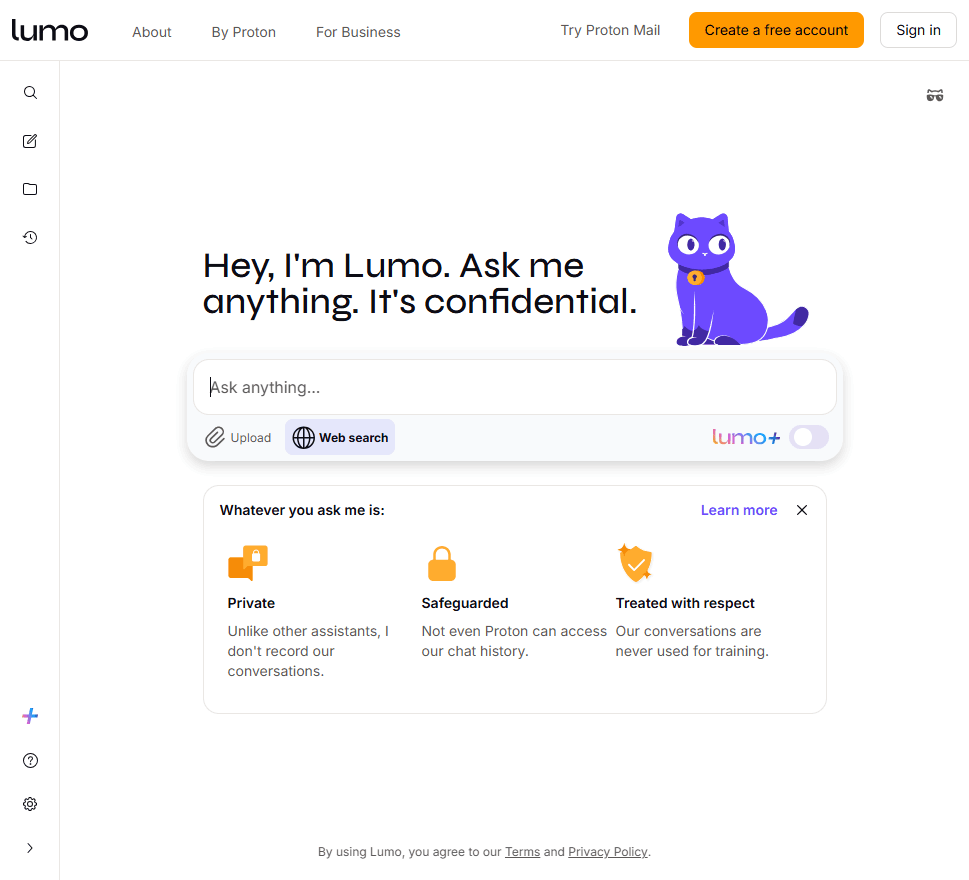This screenshot has width=969, height=880.
Task: Click the Ask anything input field
Action: [514, 387]
